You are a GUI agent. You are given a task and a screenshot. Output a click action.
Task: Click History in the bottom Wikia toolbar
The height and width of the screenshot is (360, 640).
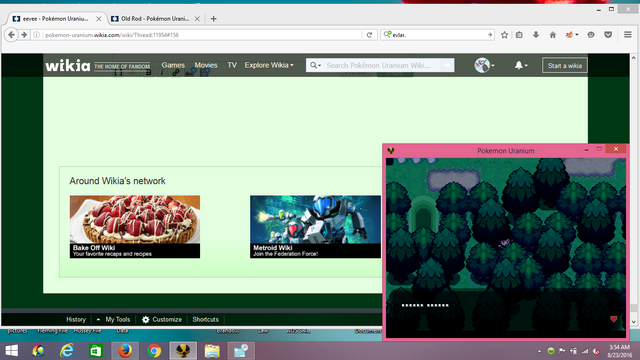(76, 320)
